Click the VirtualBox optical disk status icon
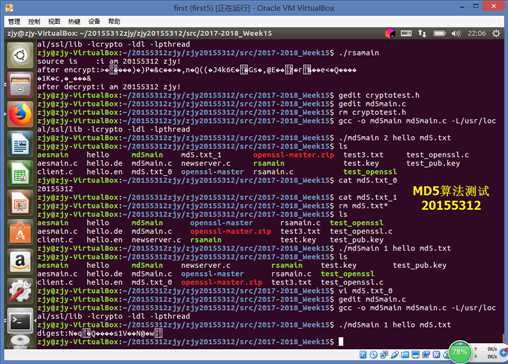508x364 pixels. click(374, 355)
